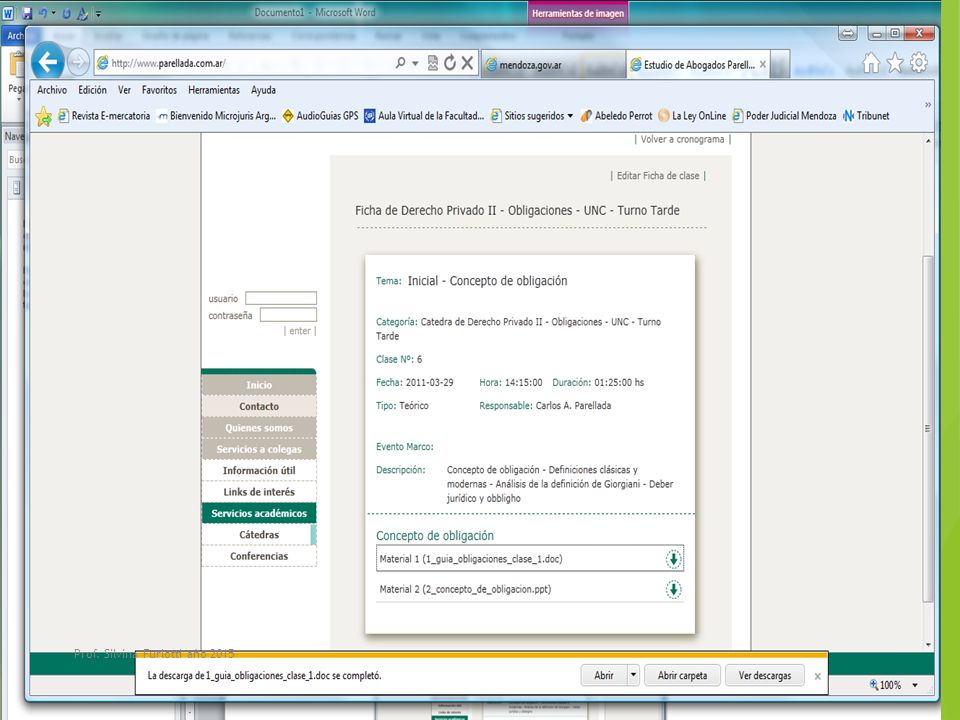Stop loading with the X icon
The image size is (960, 720).
[x=467, y=62]
